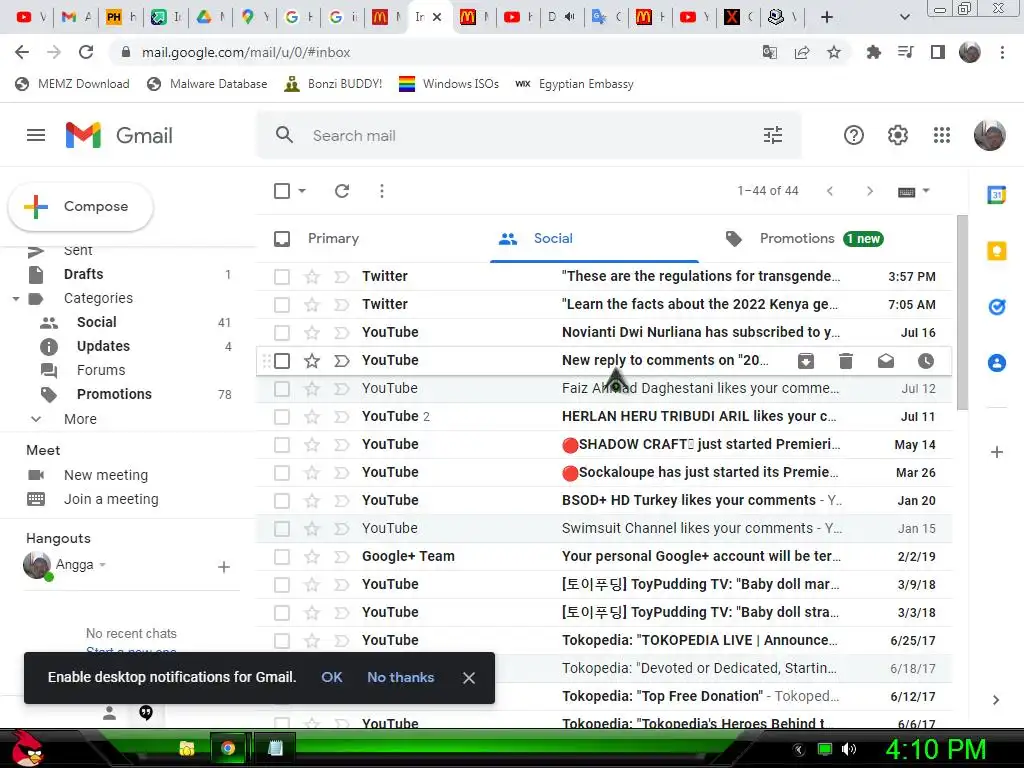
Task: Start a new Hangouts chat plus icon
Action: [223, 567]
